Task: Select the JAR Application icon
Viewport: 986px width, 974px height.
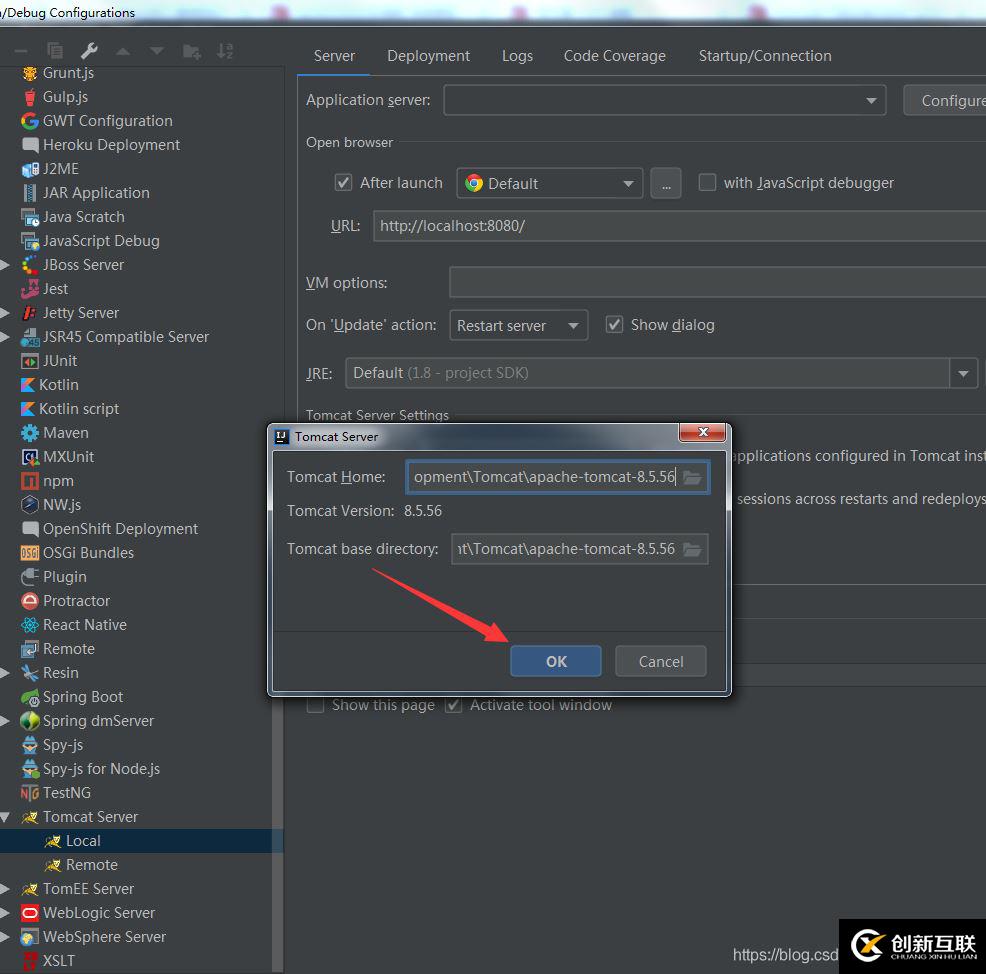Action: point(30,193)
